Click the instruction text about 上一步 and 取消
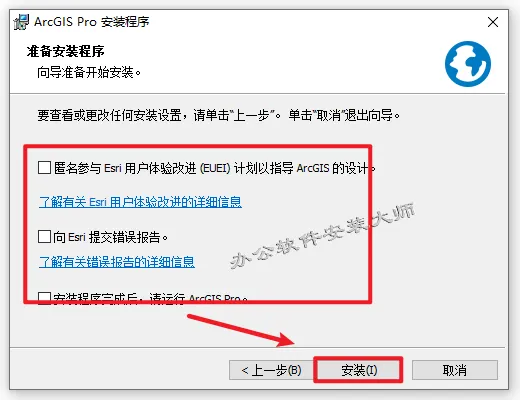The width and height of the screenshot is (520, 400). [219, 115]
